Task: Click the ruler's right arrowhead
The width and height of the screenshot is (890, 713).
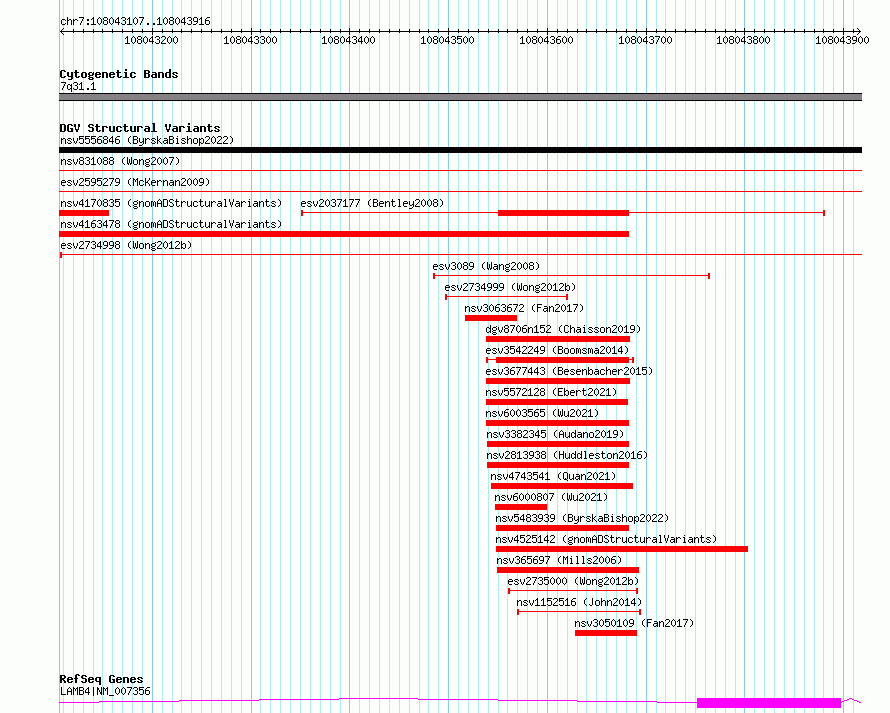Action: coord(859,31)
